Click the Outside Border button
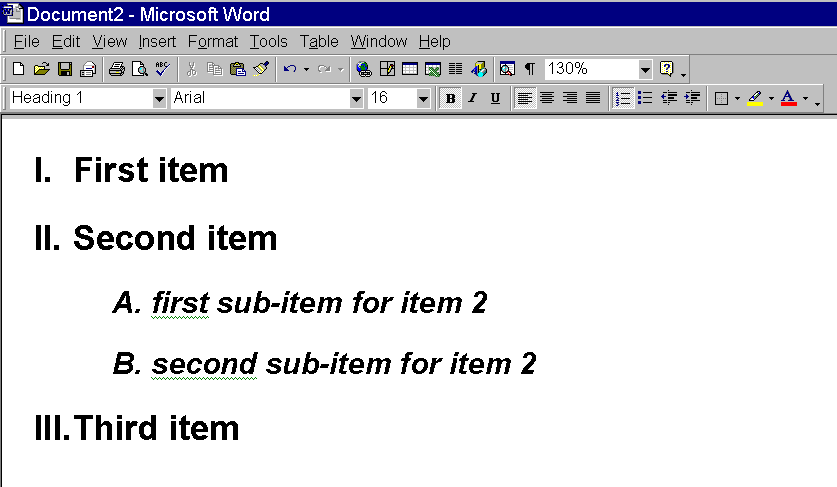837x487 pixels. tap(721, 98)
